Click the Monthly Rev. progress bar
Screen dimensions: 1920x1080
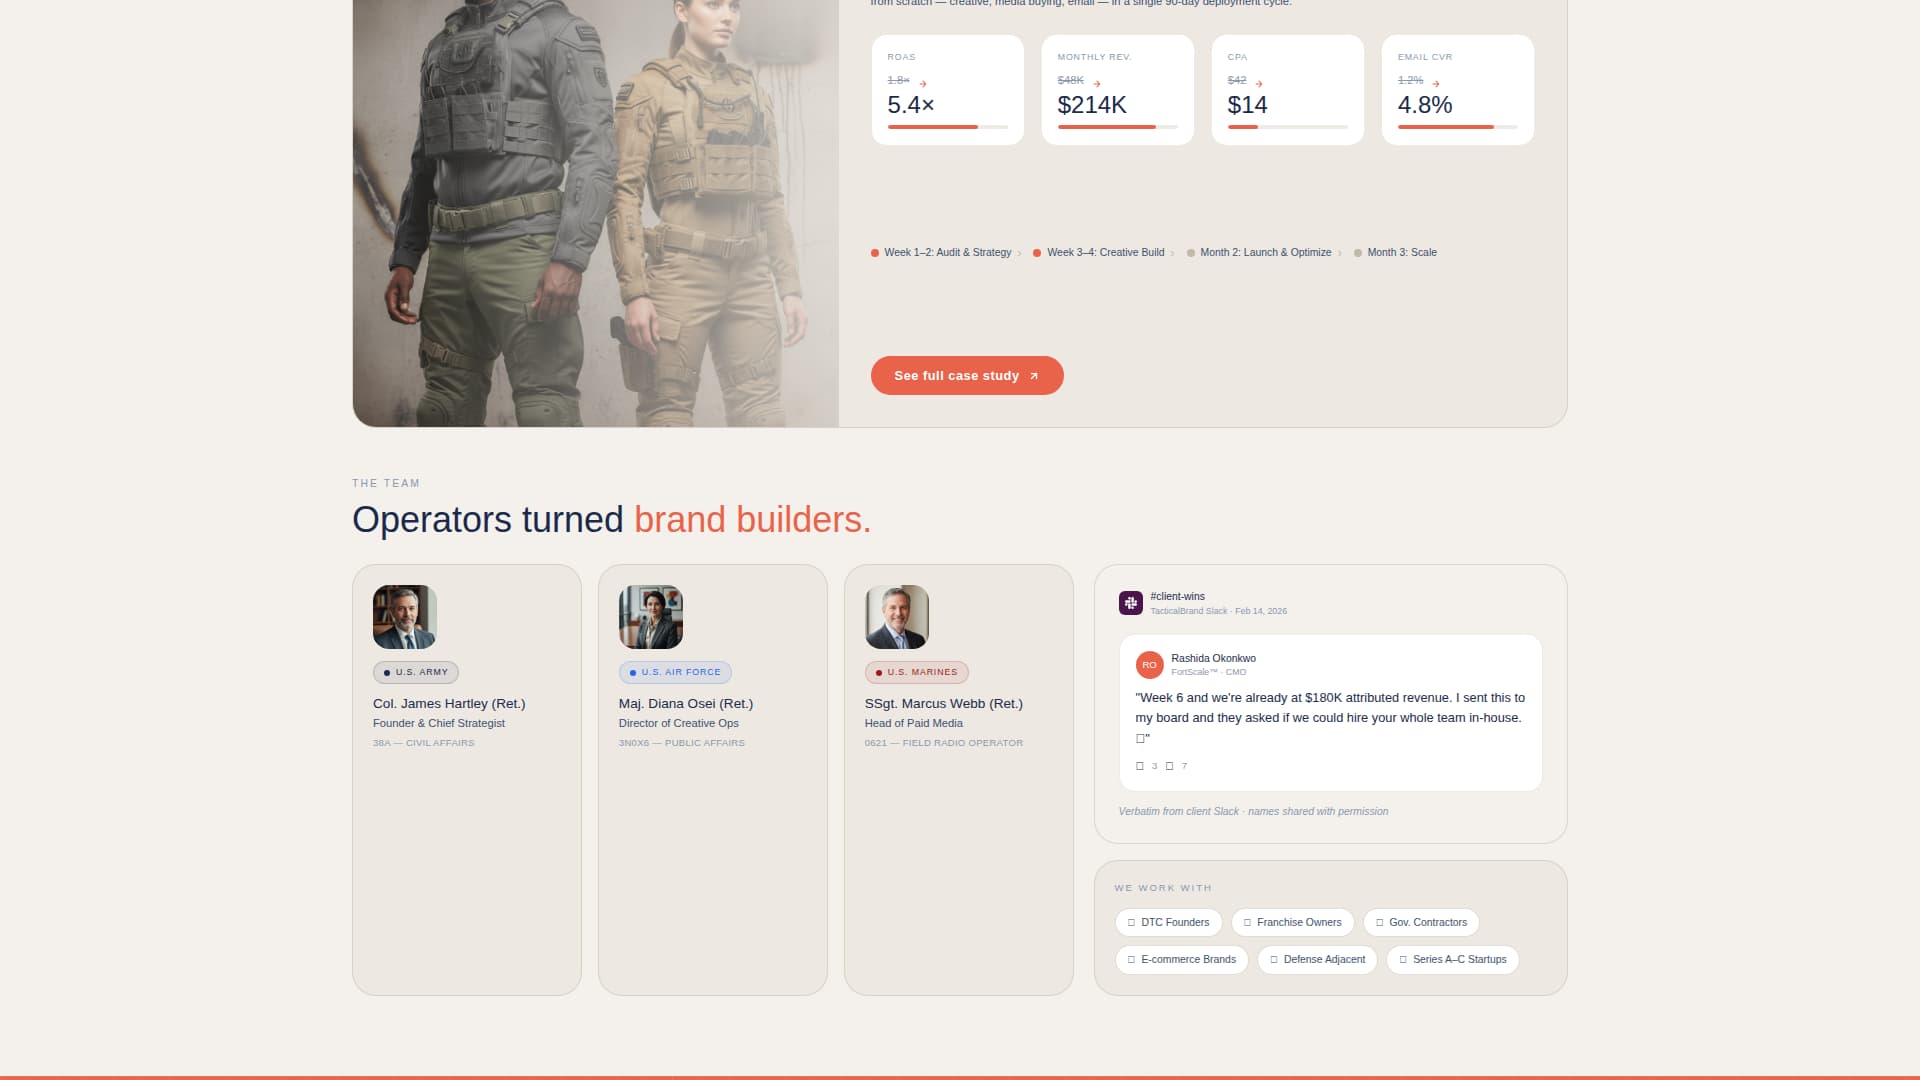[1118, 127]
